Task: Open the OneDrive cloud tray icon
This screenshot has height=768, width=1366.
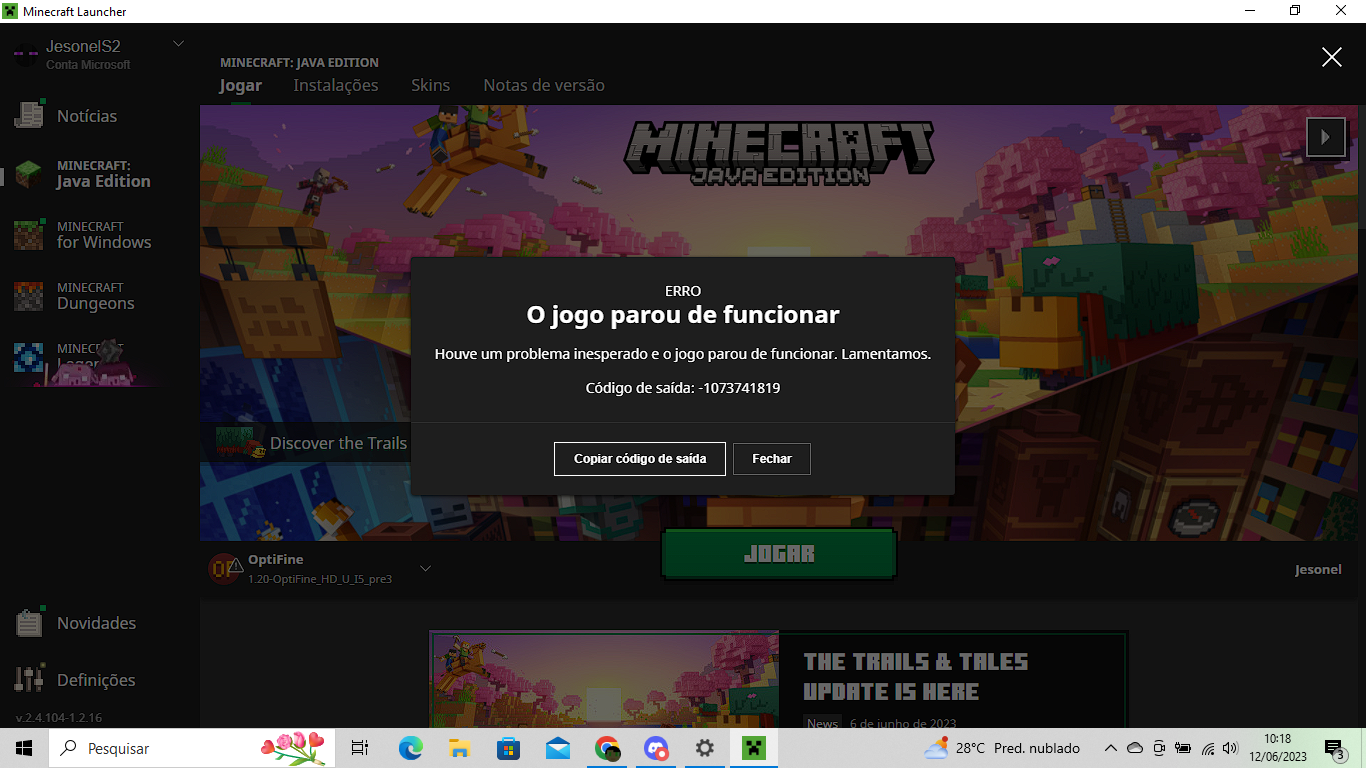Action: tap(1134, 748)
